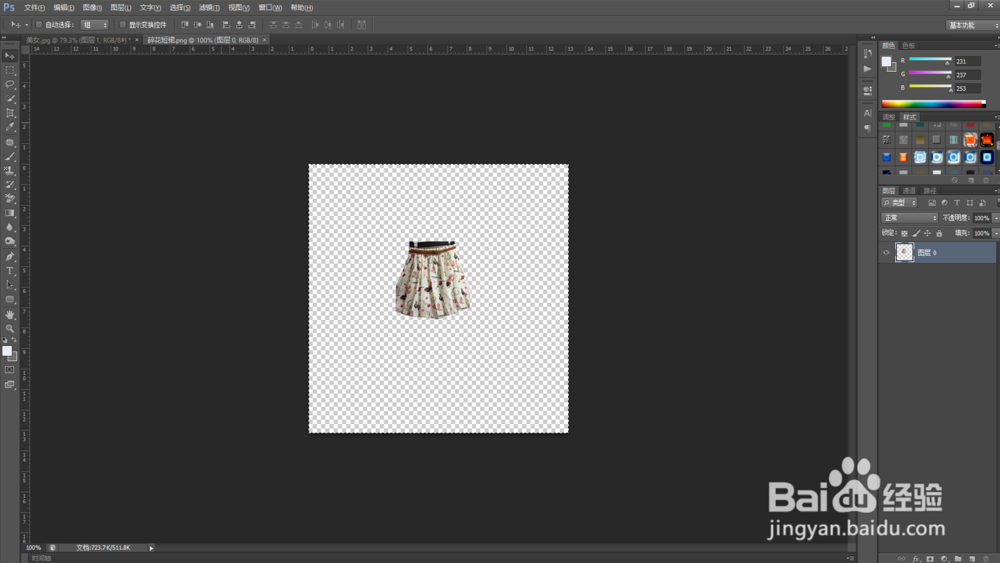1000x563 pixels.
Task: Open the auto-select 组 dropdown
Action: (x=94, y=25)
